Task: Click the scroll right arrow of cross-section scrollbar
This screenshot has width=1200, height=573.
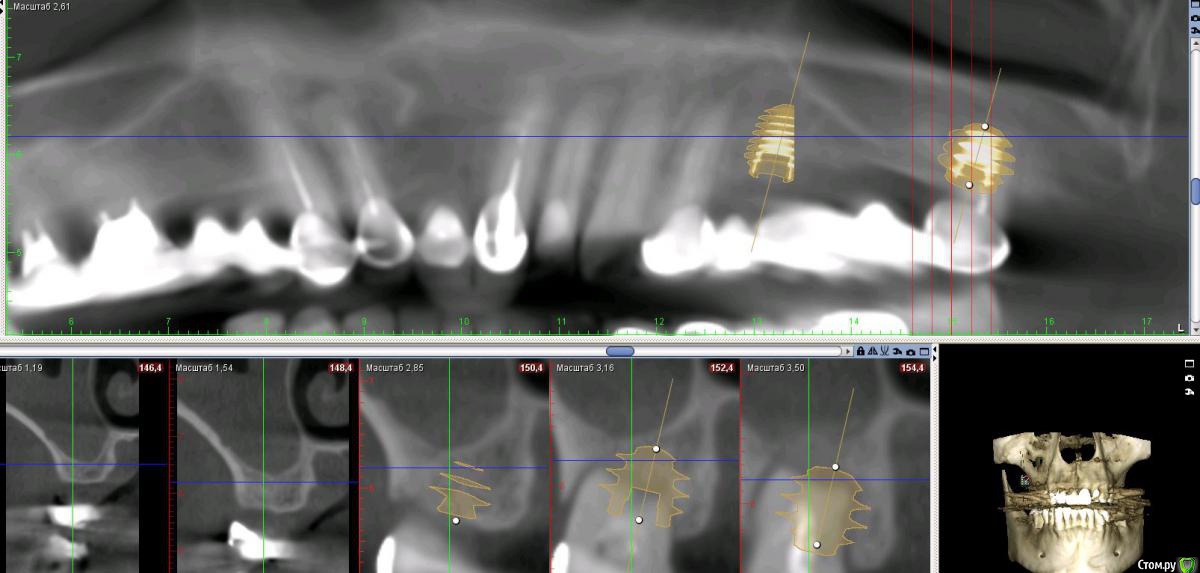Action: [x=849, y=352]
